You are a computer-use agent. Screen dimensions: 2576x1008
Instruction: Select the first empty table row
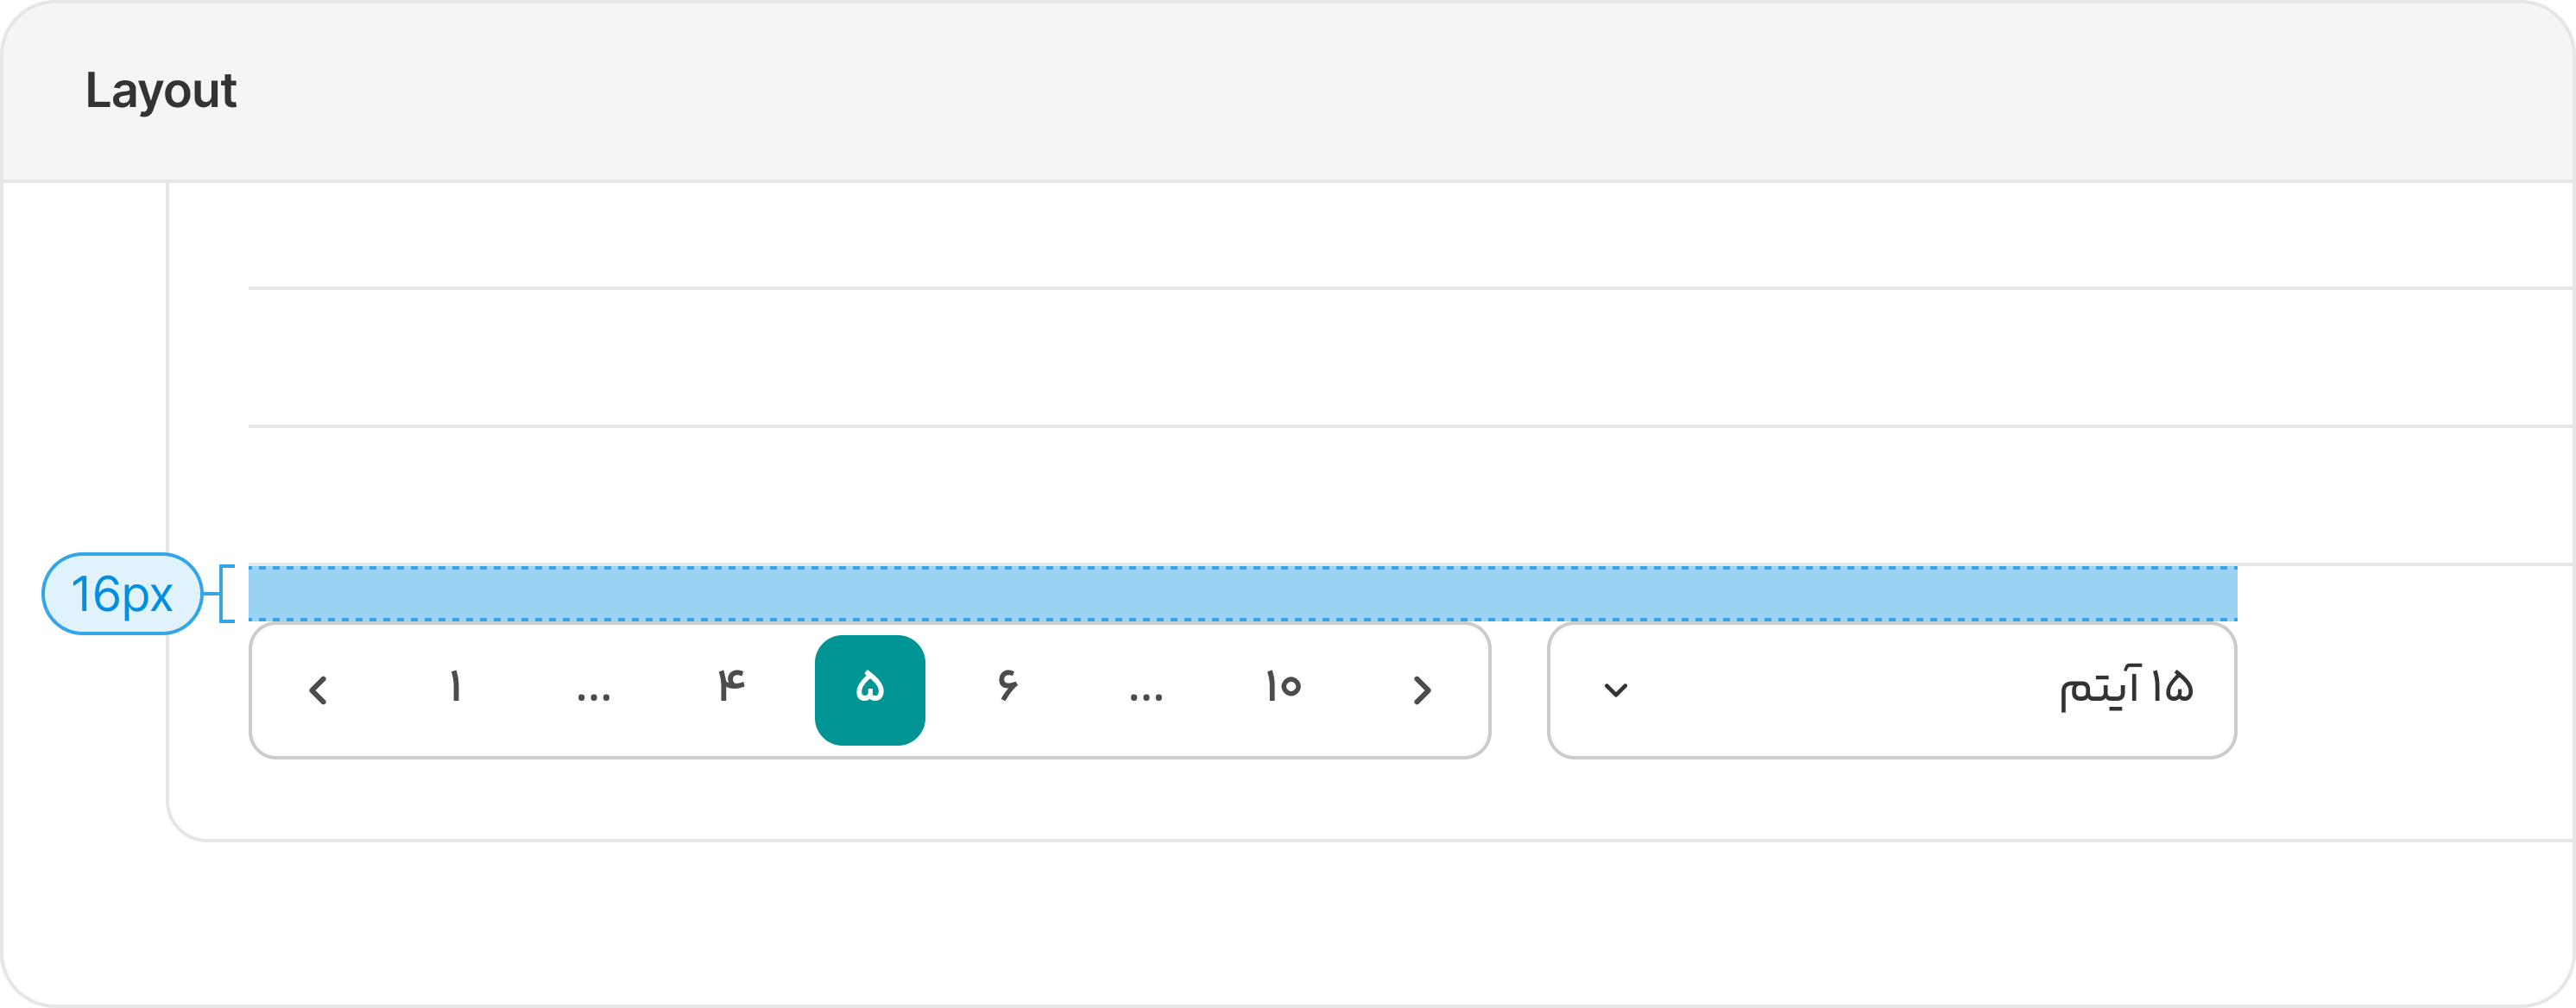pyautogui.click(x=1411, y=235)
